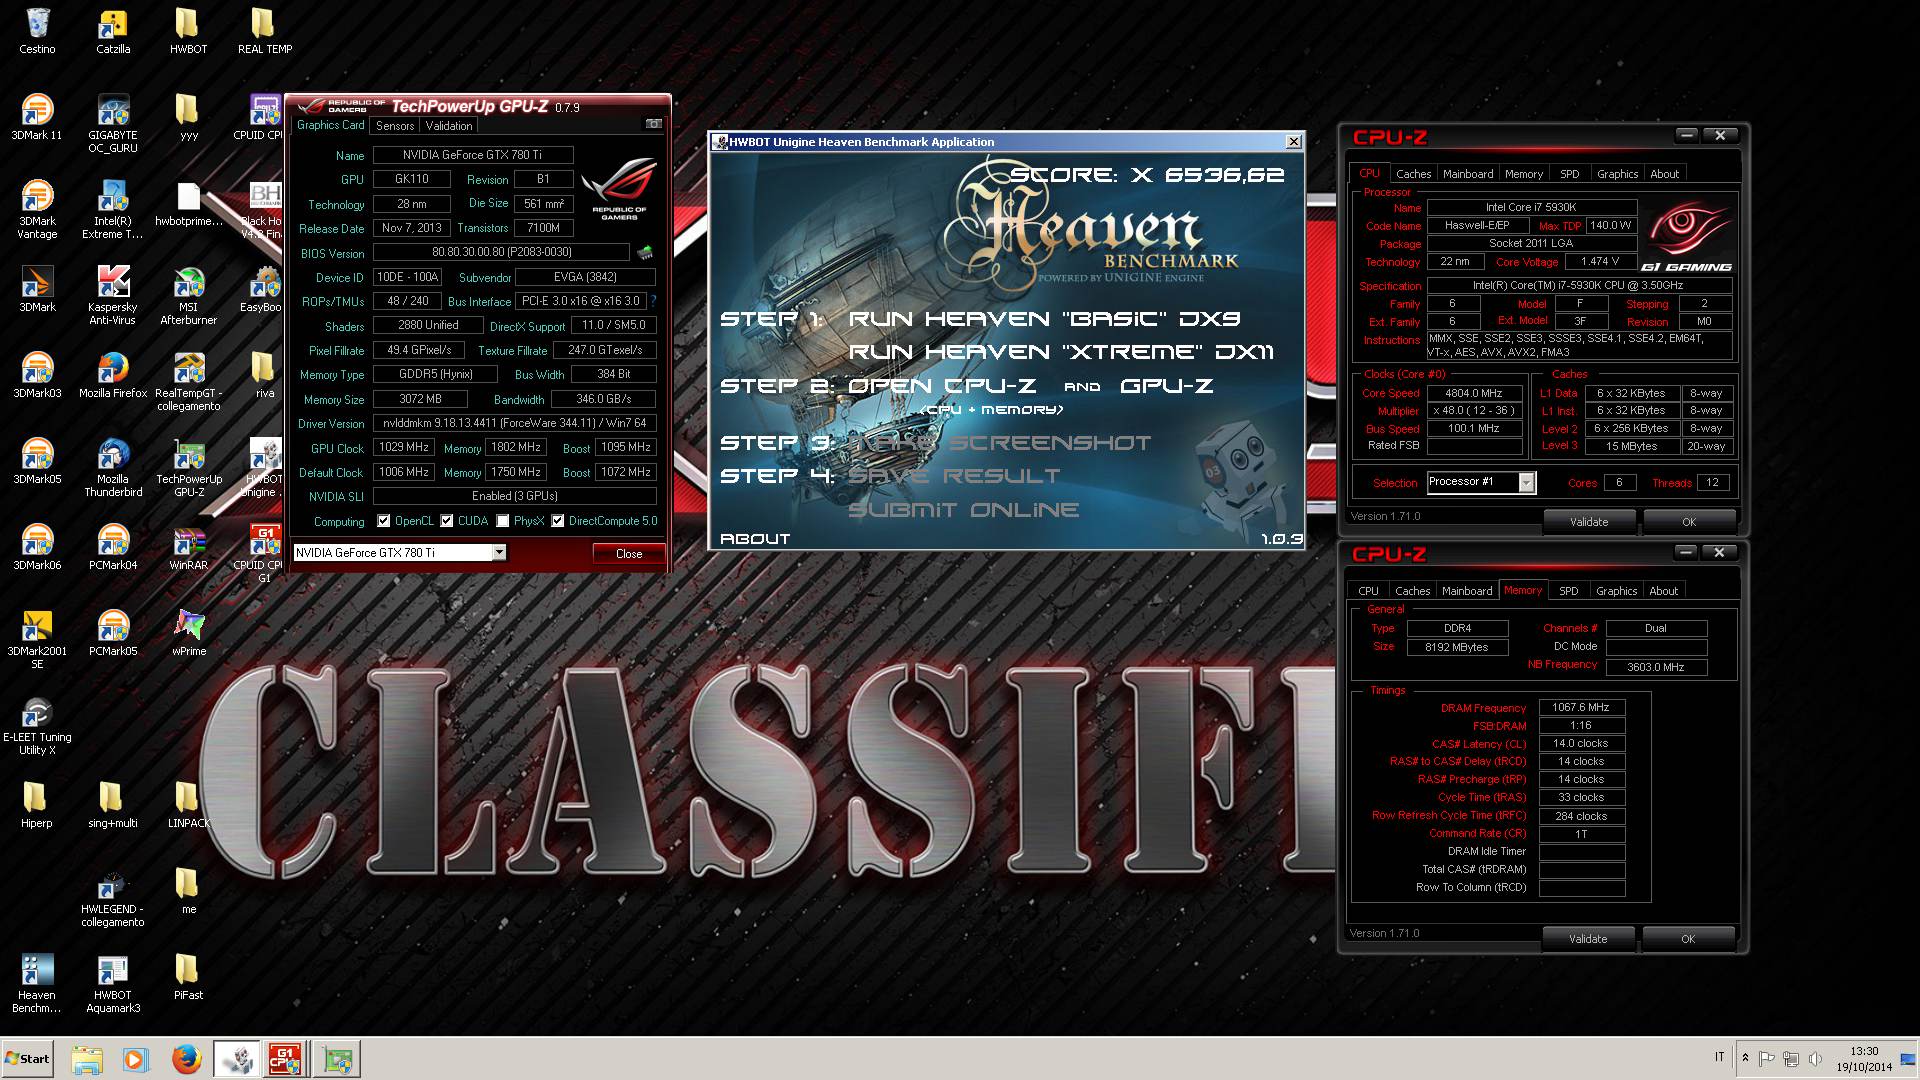The image size is (1920, 1080).
Task: Toggle DirectCompute 5.0 checkbox
Action: pos(558,521)
